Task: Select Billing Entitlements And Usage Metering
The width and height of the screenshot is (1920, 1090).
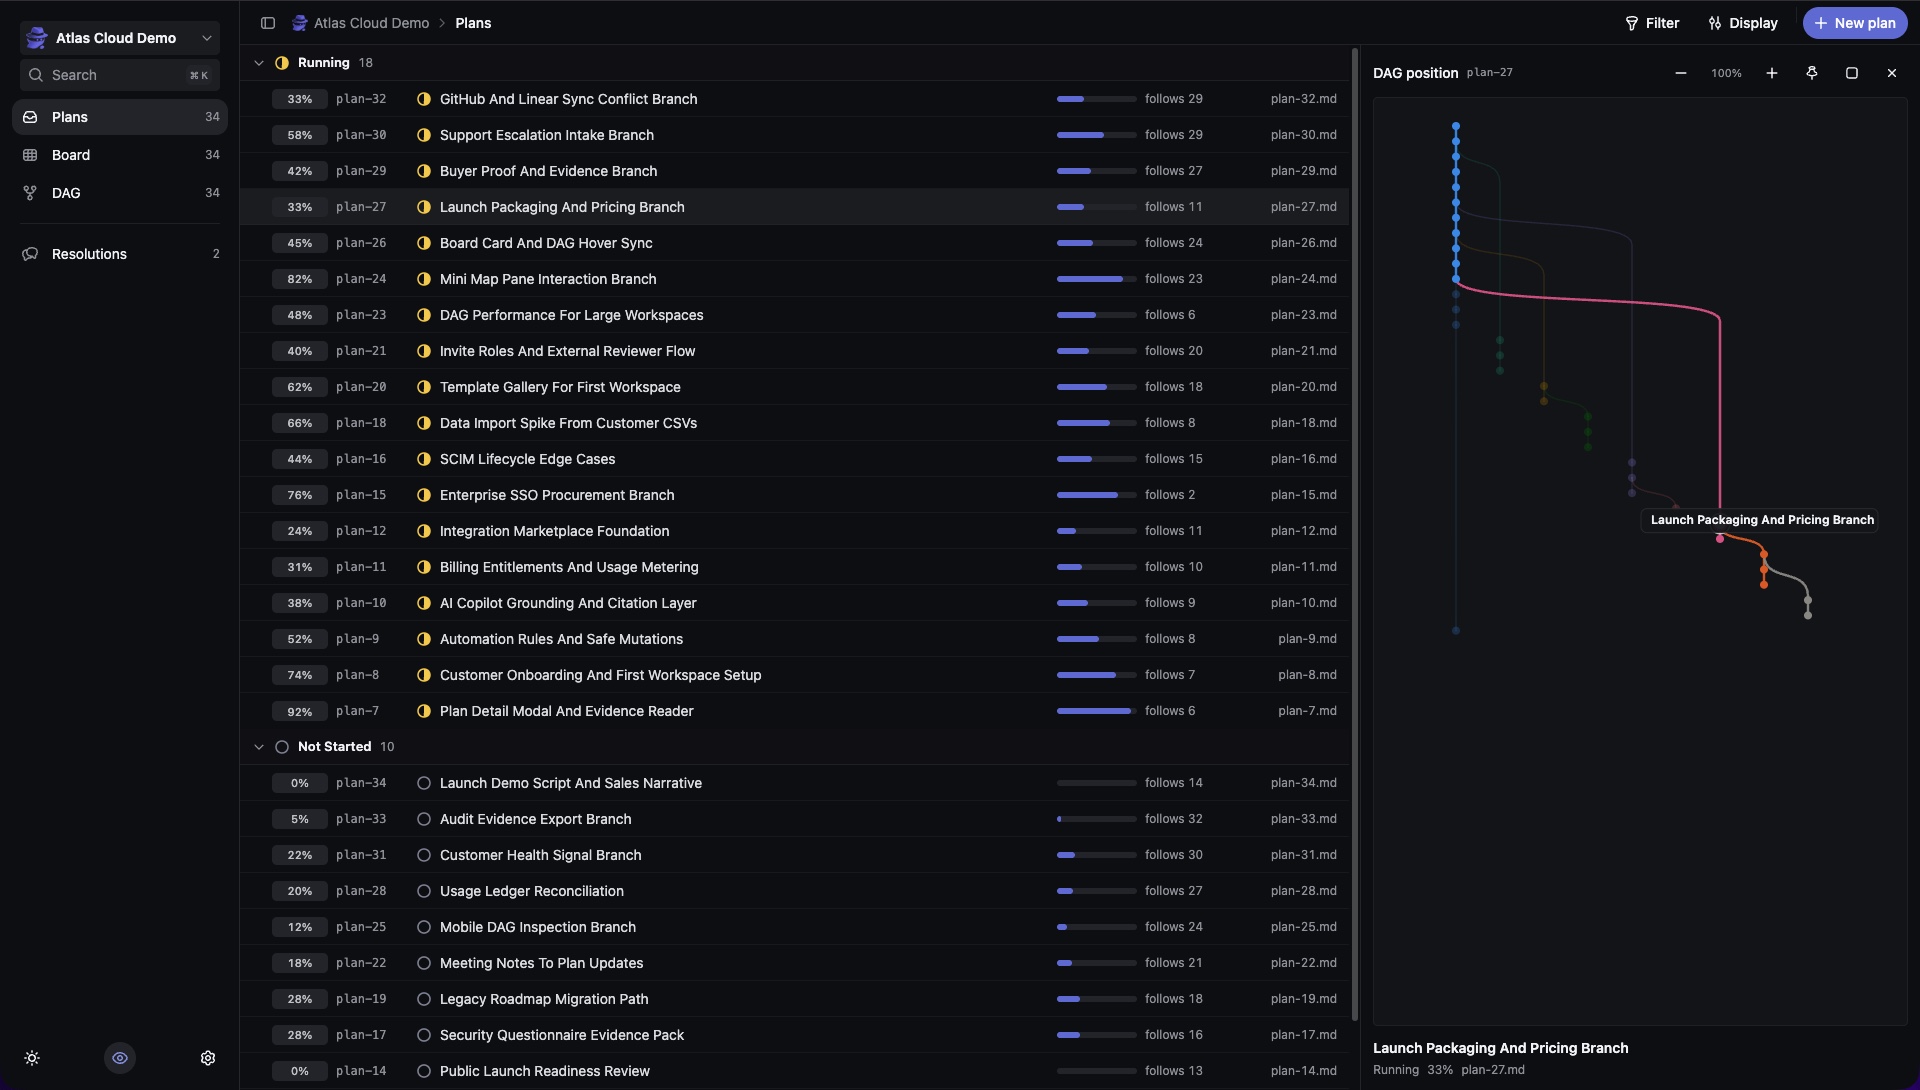Action: (x=569, y=567)
